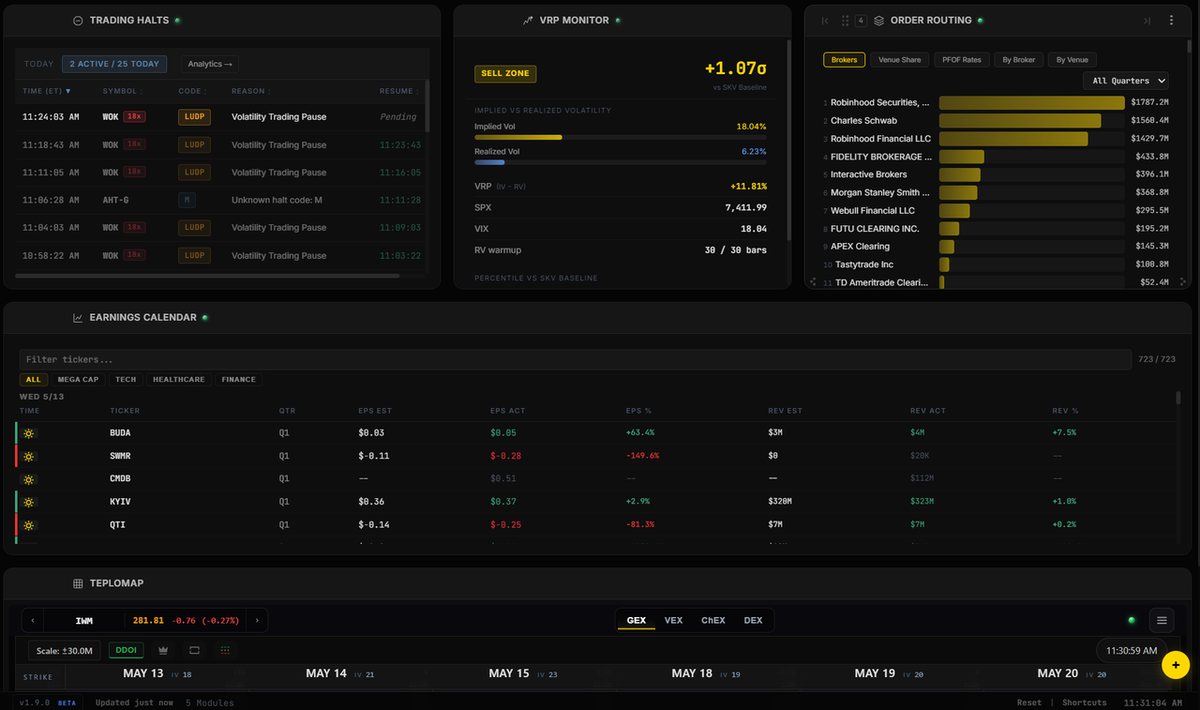Viewport: 1200px width, 710px height.
Task: Toggle the 2 Active / 25 Today filter
Action: click(x=114, y=64)
